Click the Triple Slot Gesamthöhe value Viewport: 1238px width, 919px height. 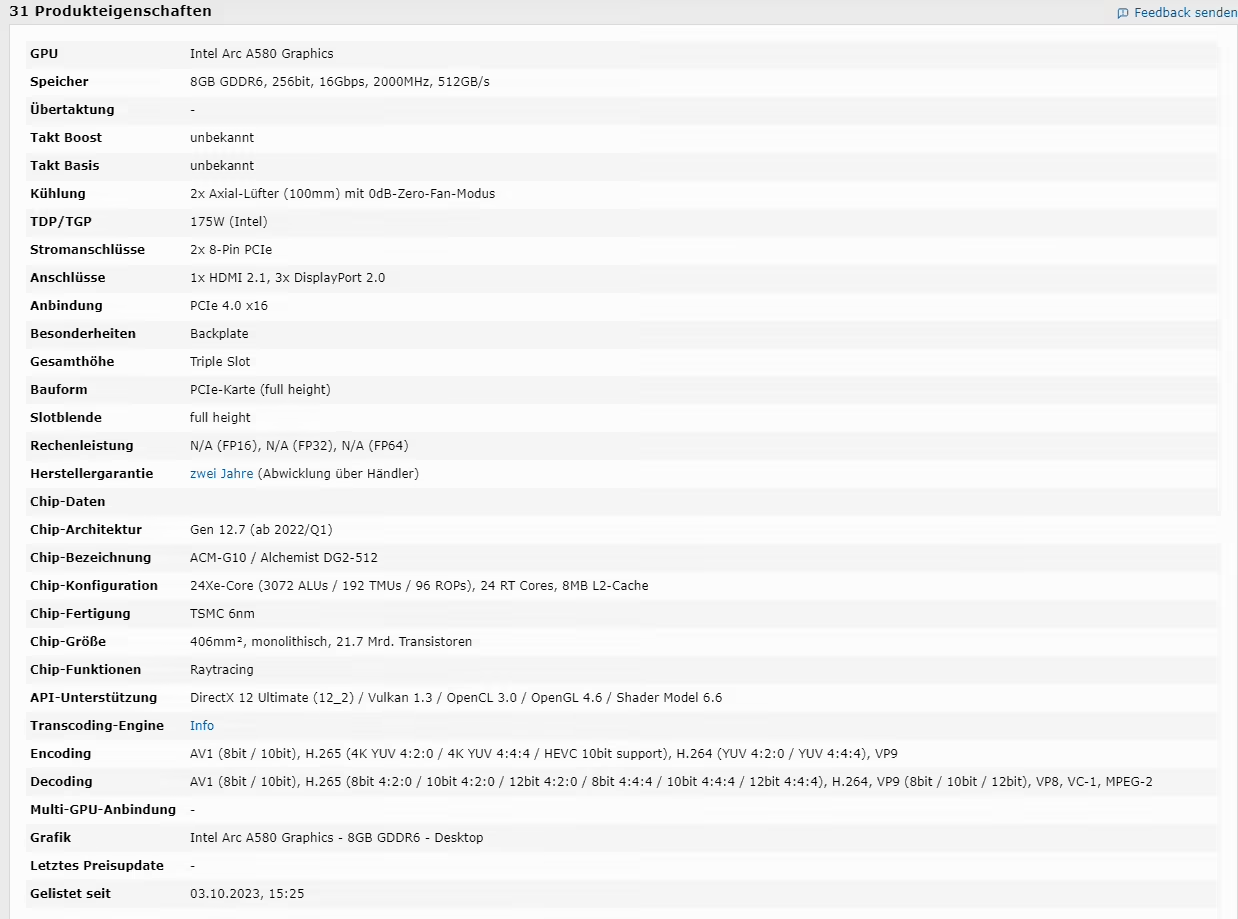(220, 361)
